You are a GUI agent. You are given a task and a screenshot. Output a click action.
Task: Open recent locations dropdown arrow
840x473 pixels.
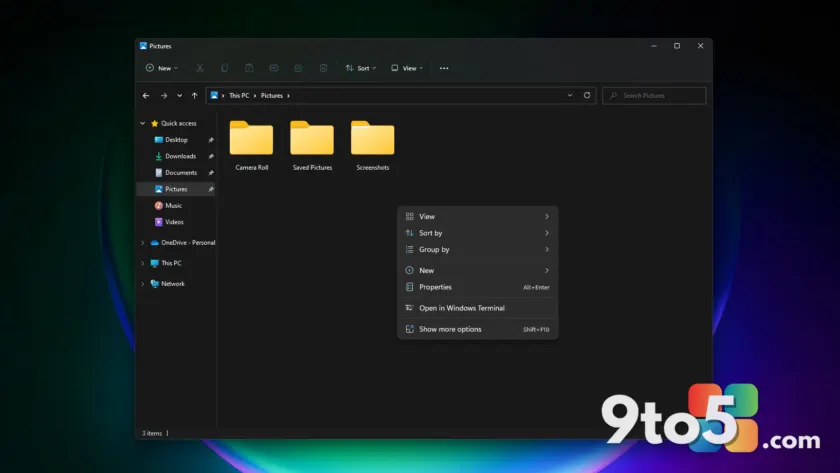[x=179, y=95]
